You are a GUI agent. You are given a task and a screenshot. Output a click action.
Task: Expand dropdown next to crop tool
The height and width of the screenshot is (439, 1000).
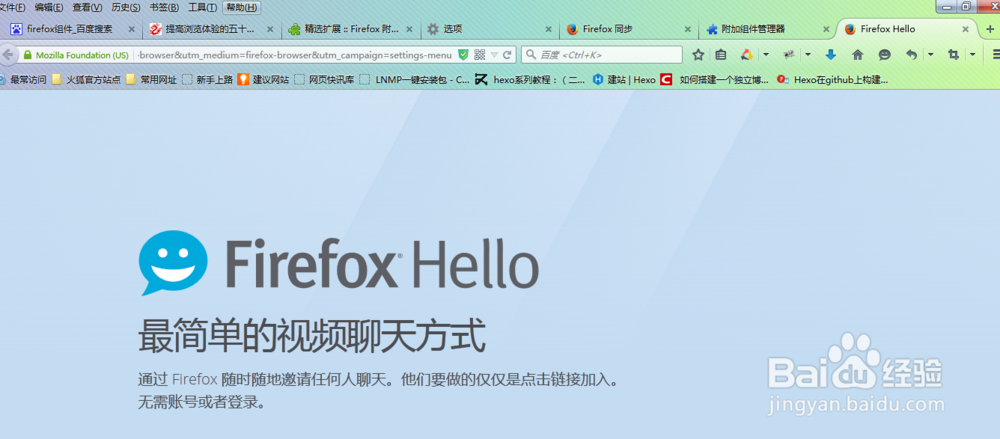click(x=973, y=55)
